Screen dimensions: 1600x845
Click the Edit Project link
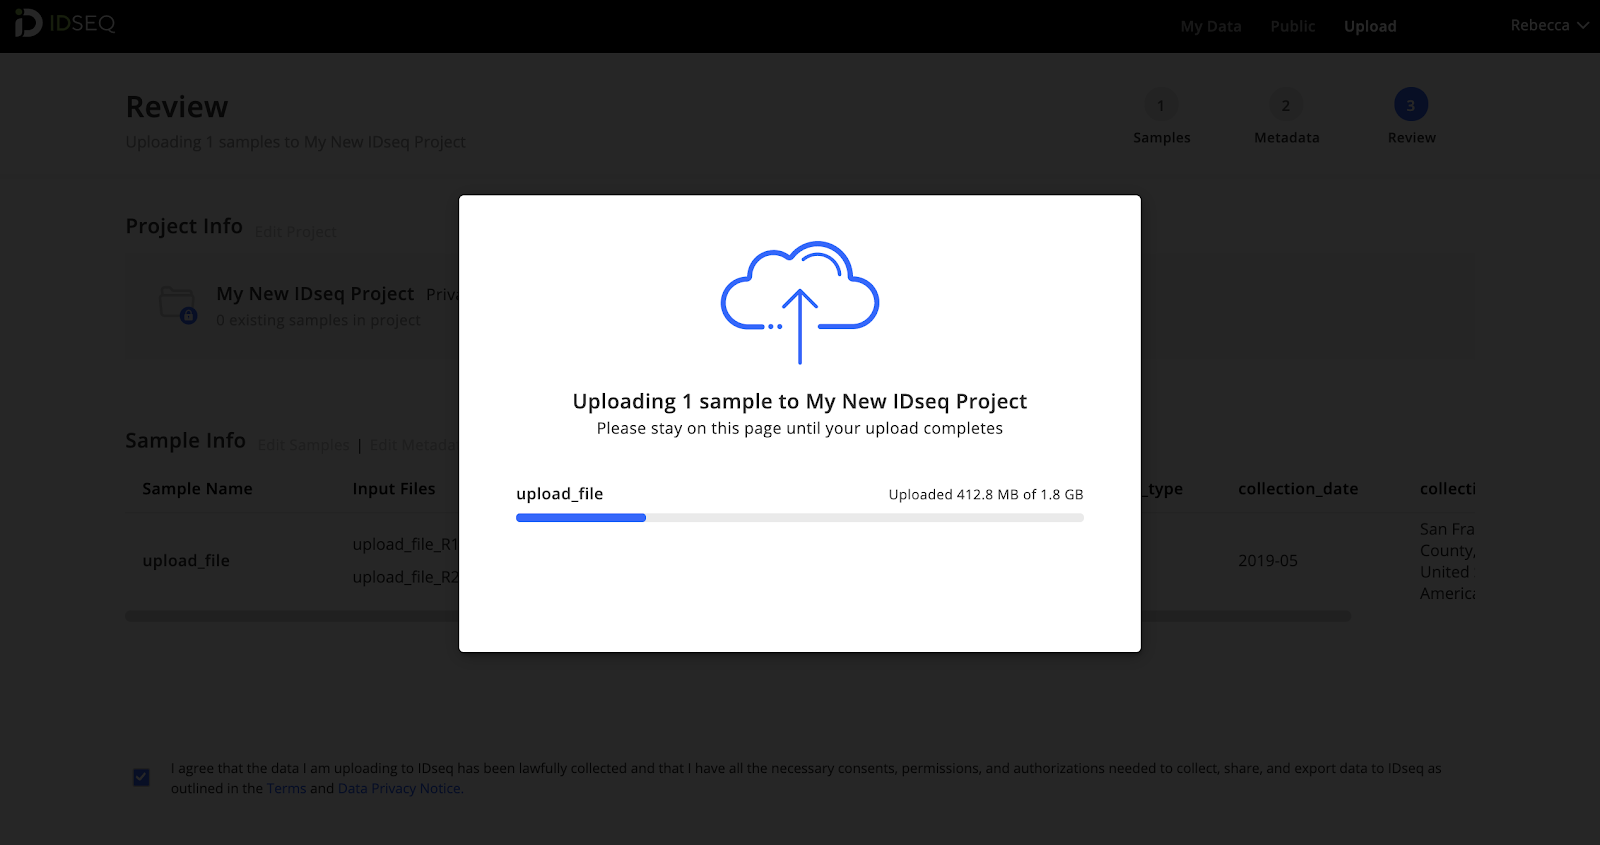(x=296, y=232)
